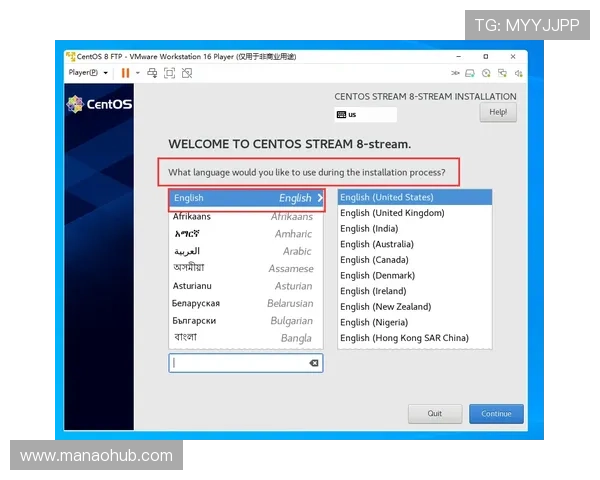Enter full screen mode via toolbar icon
600x480 pixels.
(169, 73)
